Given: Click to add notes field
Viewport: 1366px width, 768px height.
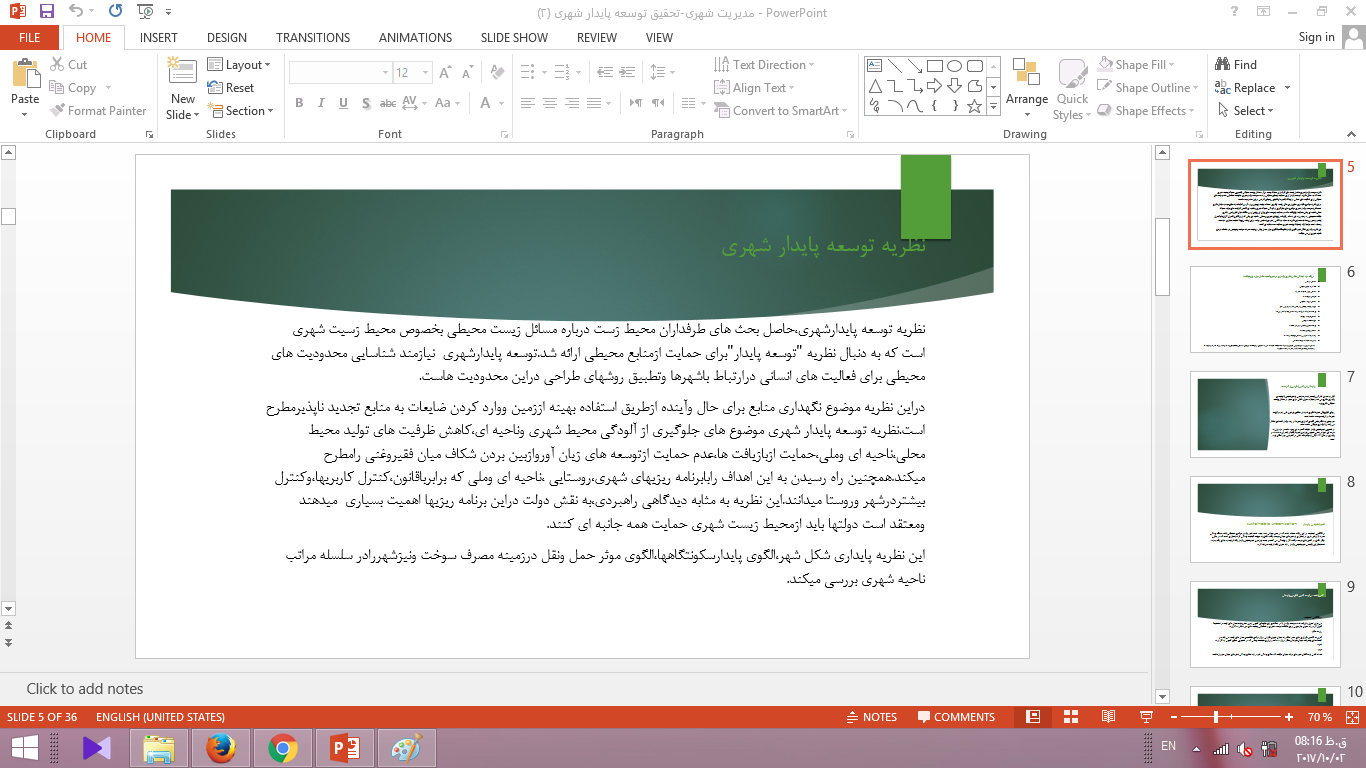Looking at the screenshot, I should 575,689.
